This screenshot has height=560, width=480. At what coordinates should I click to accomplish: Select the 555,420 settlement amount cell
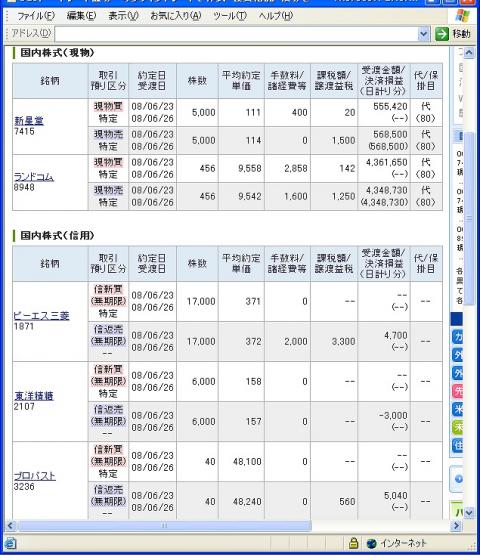pos(384,112)
